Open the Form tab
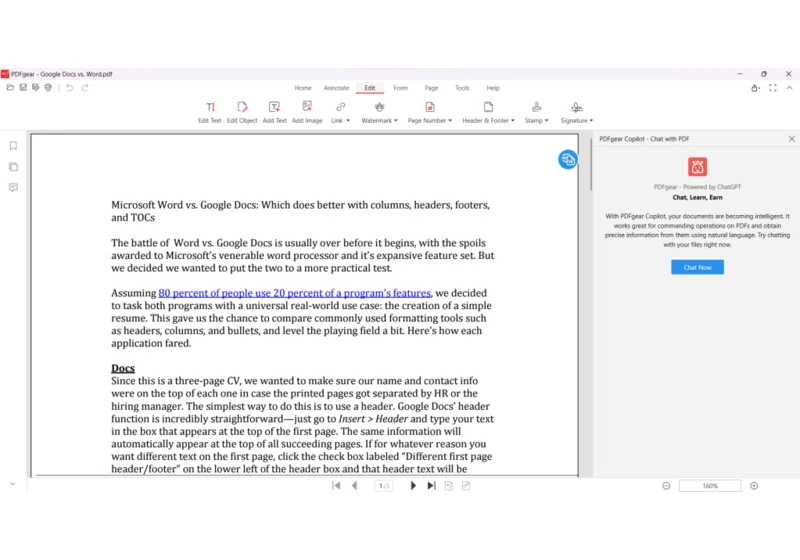800x560 pixels. (x=401, y=88)
